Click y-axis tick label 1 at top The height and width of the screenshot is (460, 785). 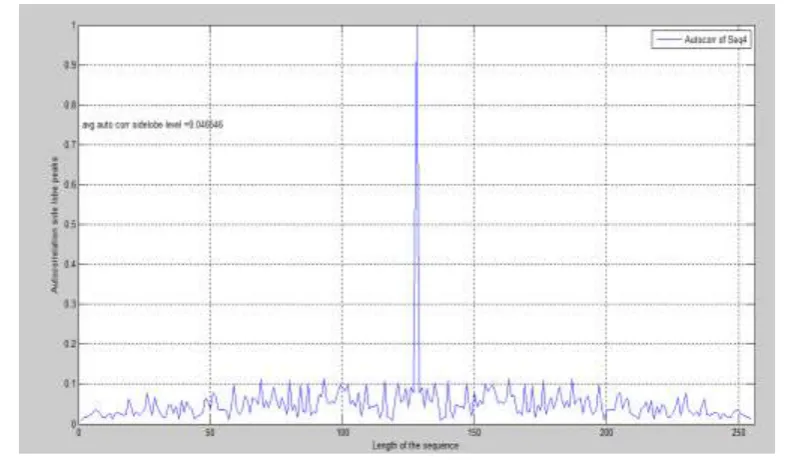(x=74, y=26)
